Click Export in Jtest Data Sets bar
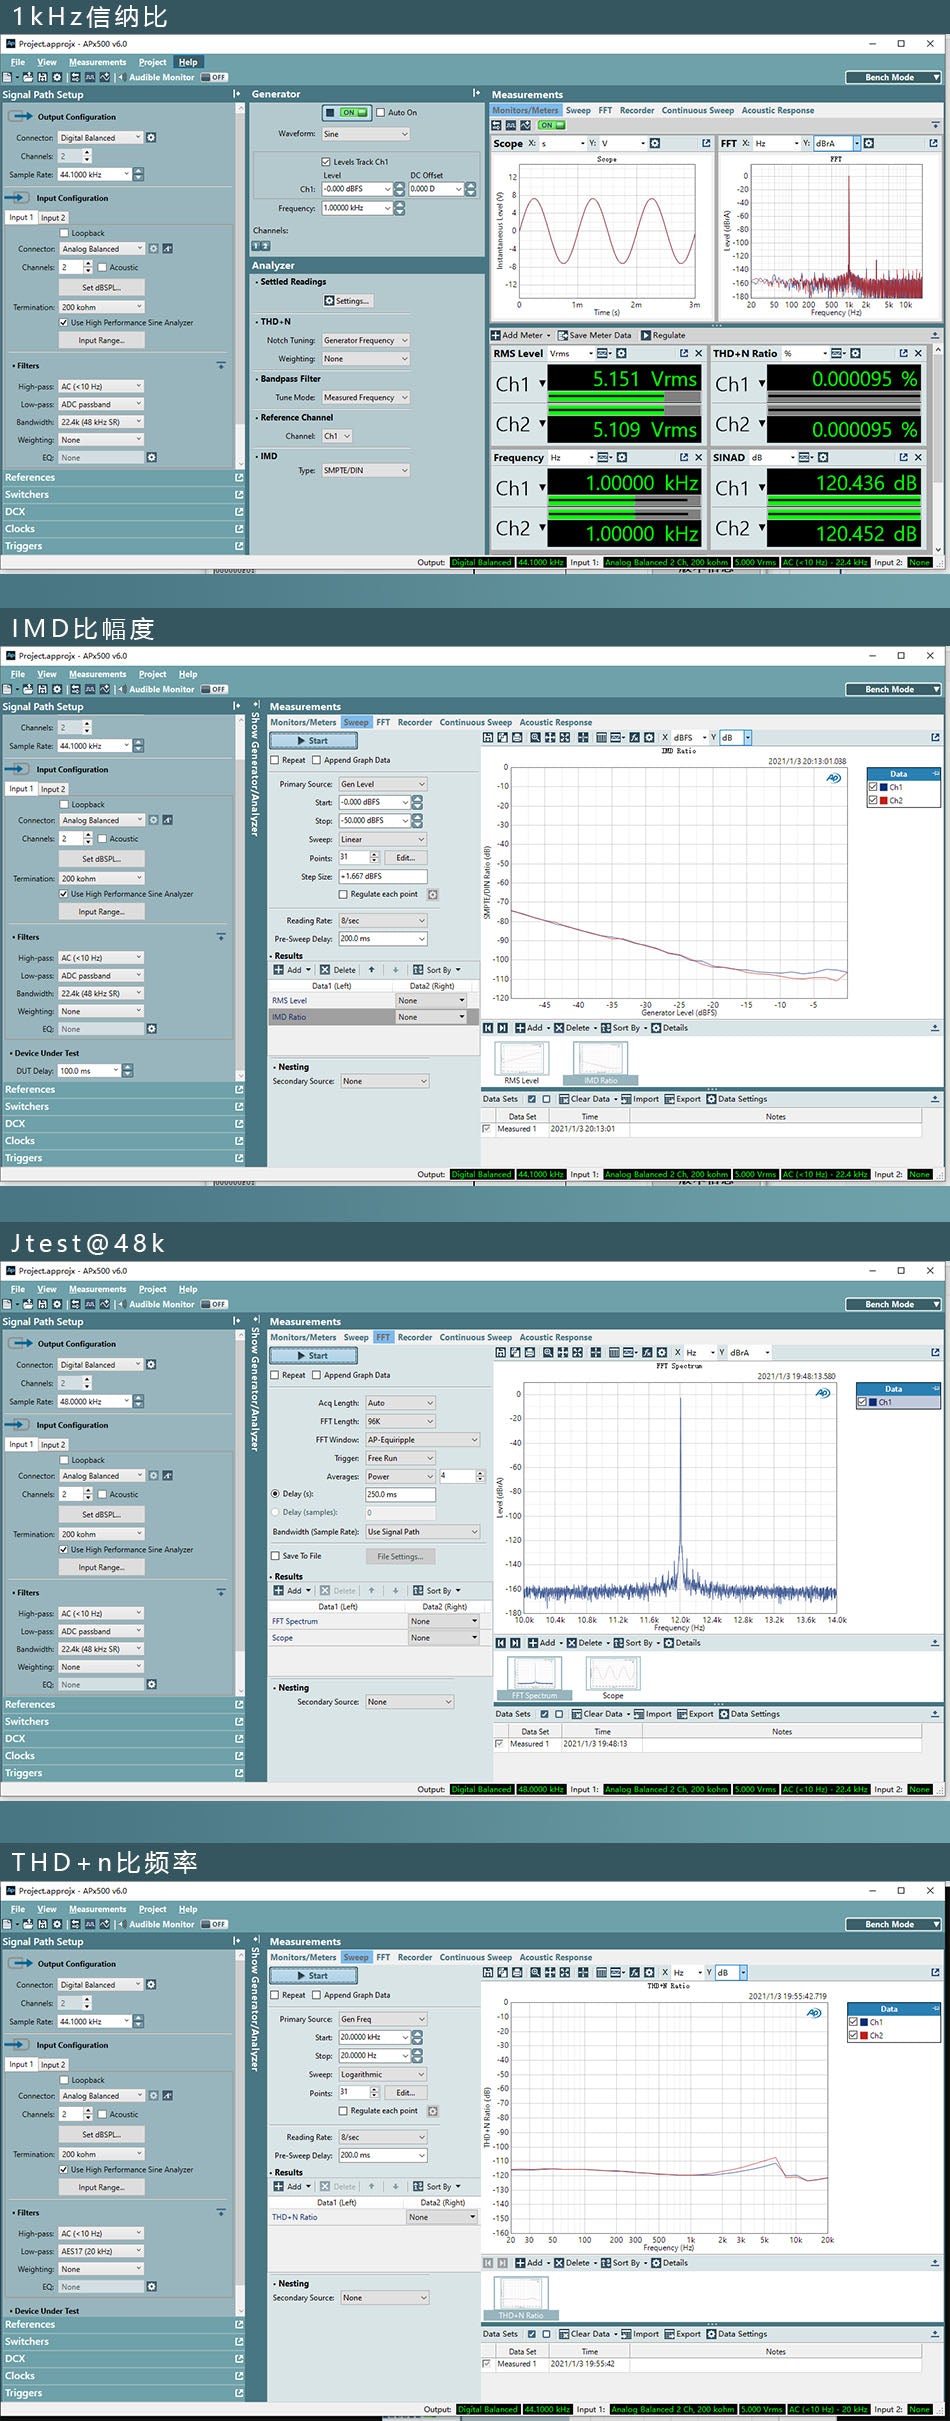The image size is (950, 2421). point(695,1713)
